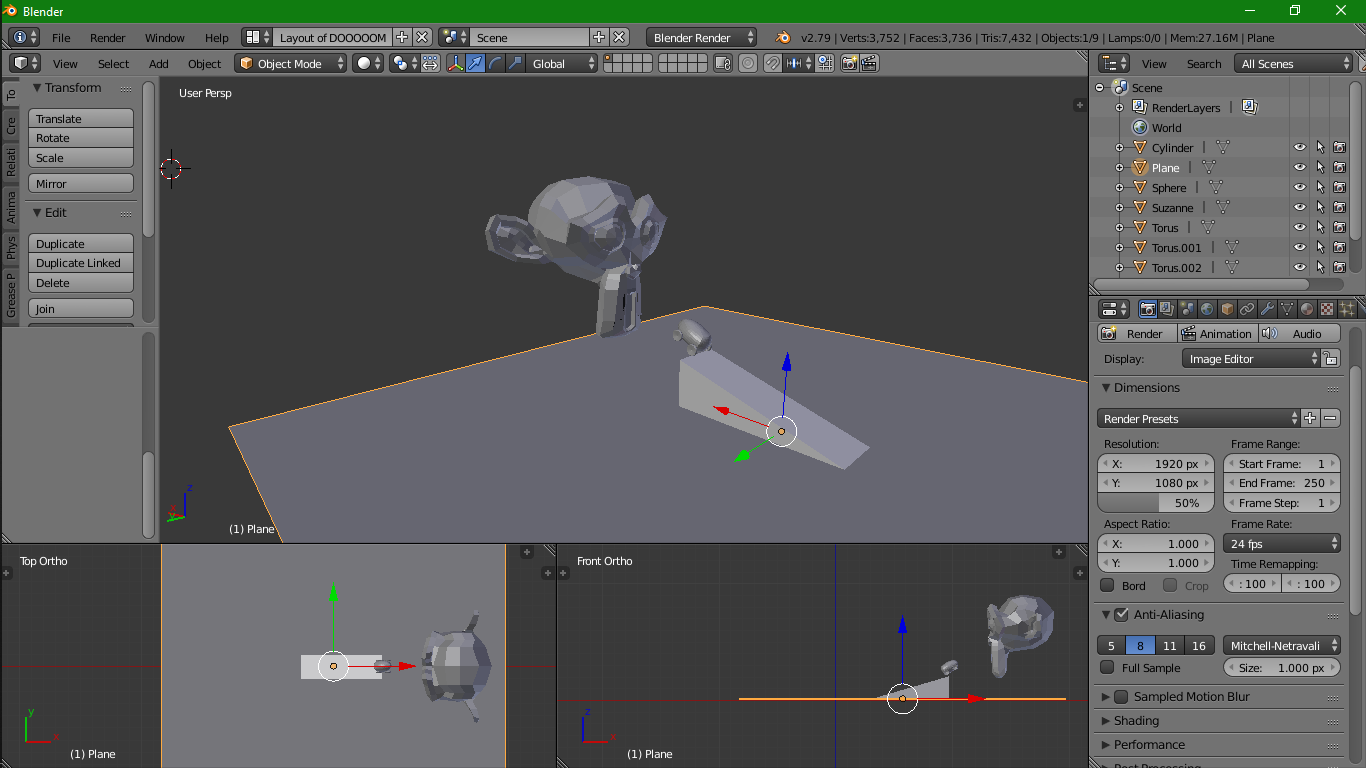This screenshot has height=768, width=1366.
Task: Open the Scene properties tab icon
Action: pyautogui.click(x=1187, y=309)
